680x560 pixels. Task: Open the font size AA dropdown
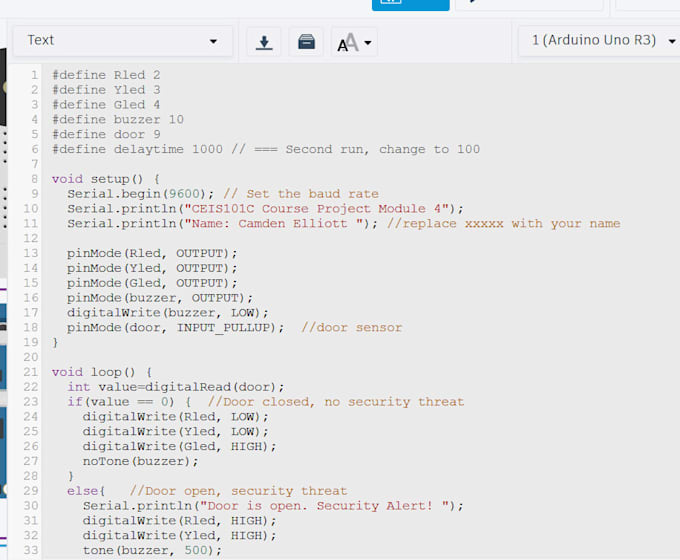pyautogui.click(x=354, y=42)
